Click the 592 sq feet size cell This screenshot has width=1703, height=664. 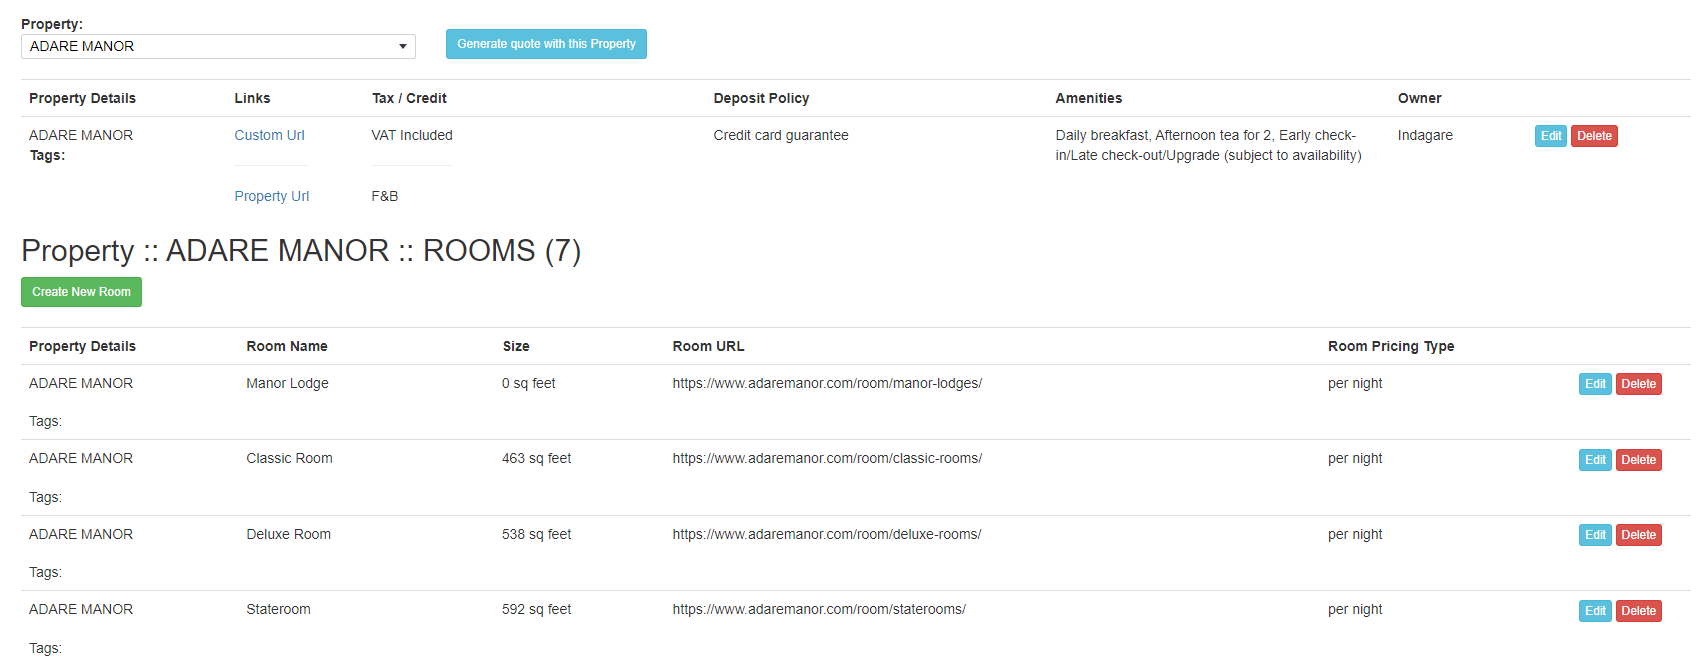536,609
